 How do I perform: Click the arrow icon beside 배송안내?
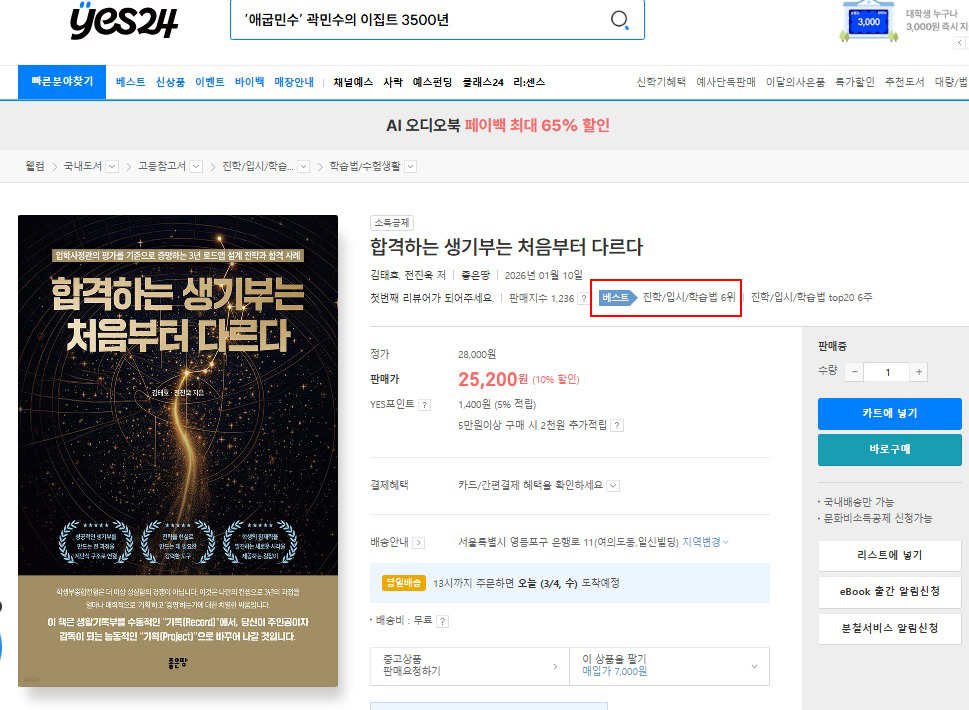coord(419,543)
